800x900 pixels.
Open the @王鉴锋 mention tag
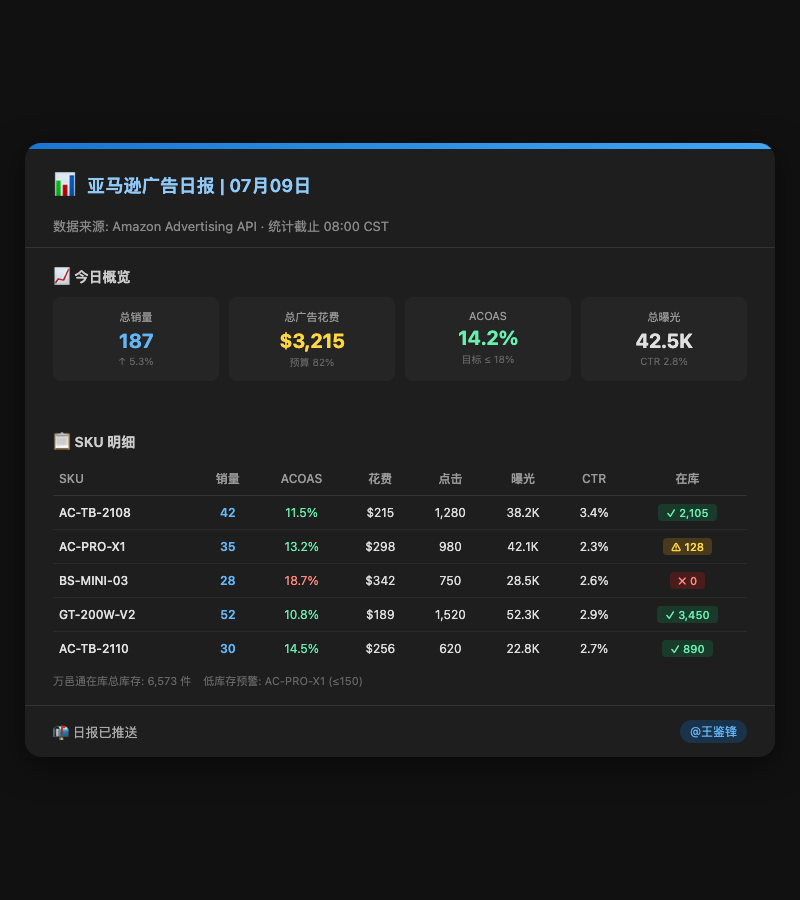[x=713, y=732]
